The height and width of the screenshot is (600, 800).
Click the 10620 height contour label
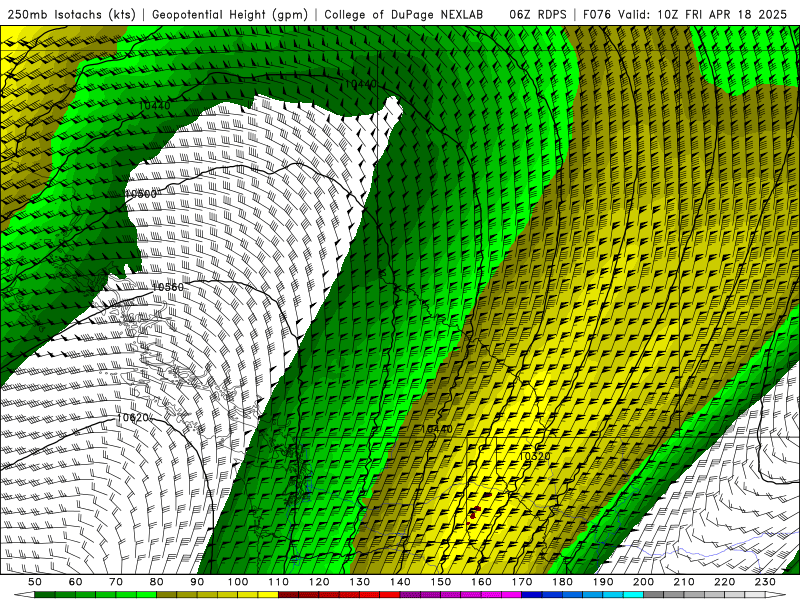[133, 418]
